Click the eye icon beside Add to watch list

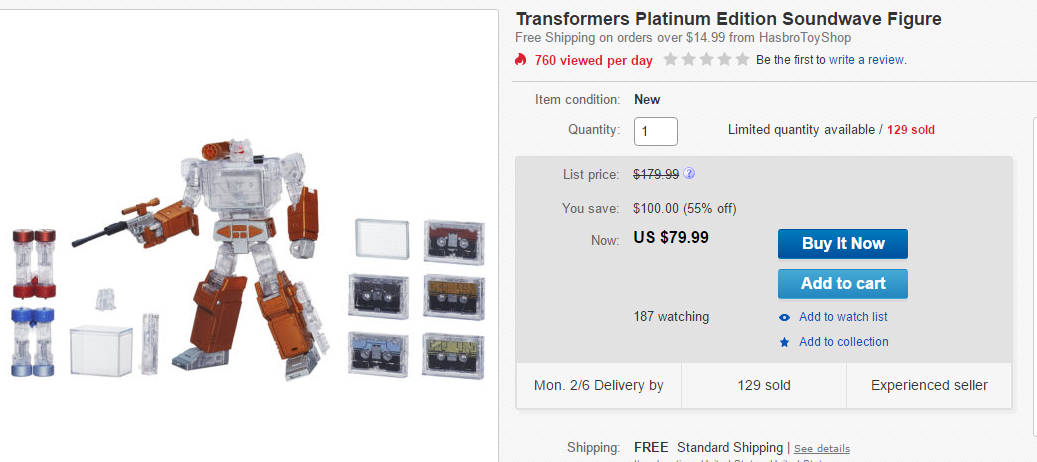[785, 318]
